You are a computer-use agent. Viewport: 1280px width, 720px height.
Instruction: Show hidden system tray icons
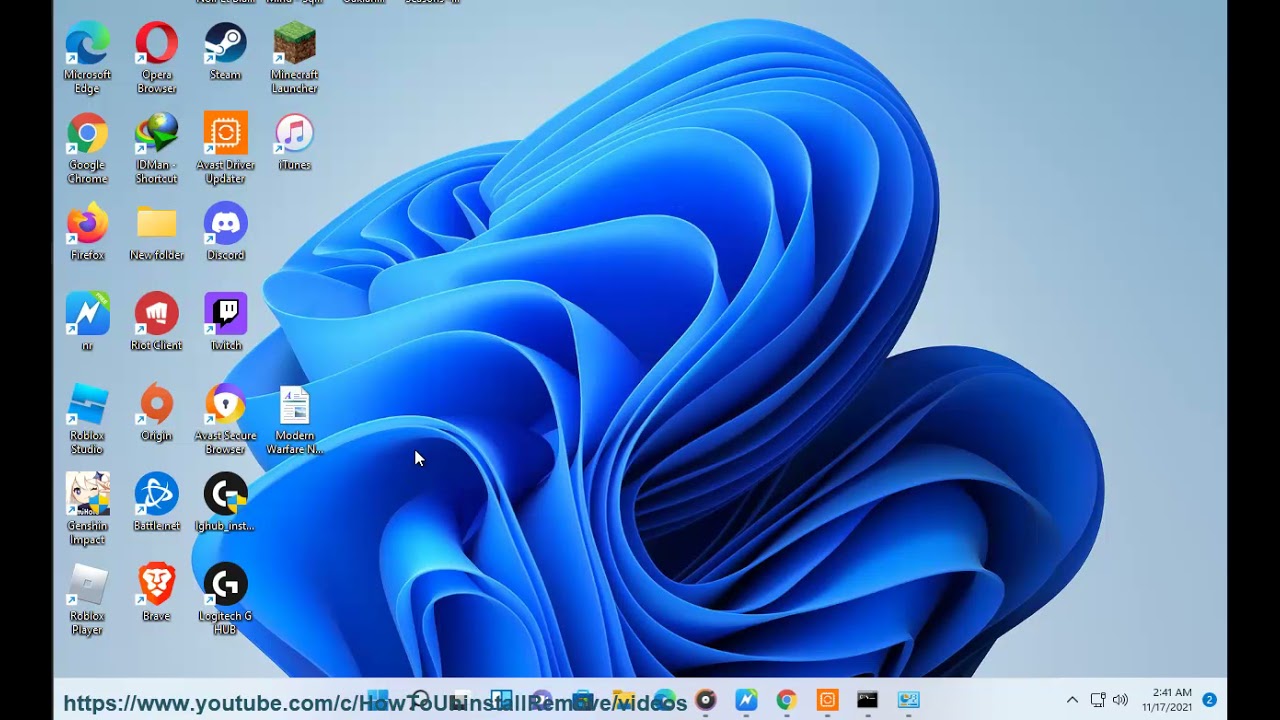pos(1072,700)
